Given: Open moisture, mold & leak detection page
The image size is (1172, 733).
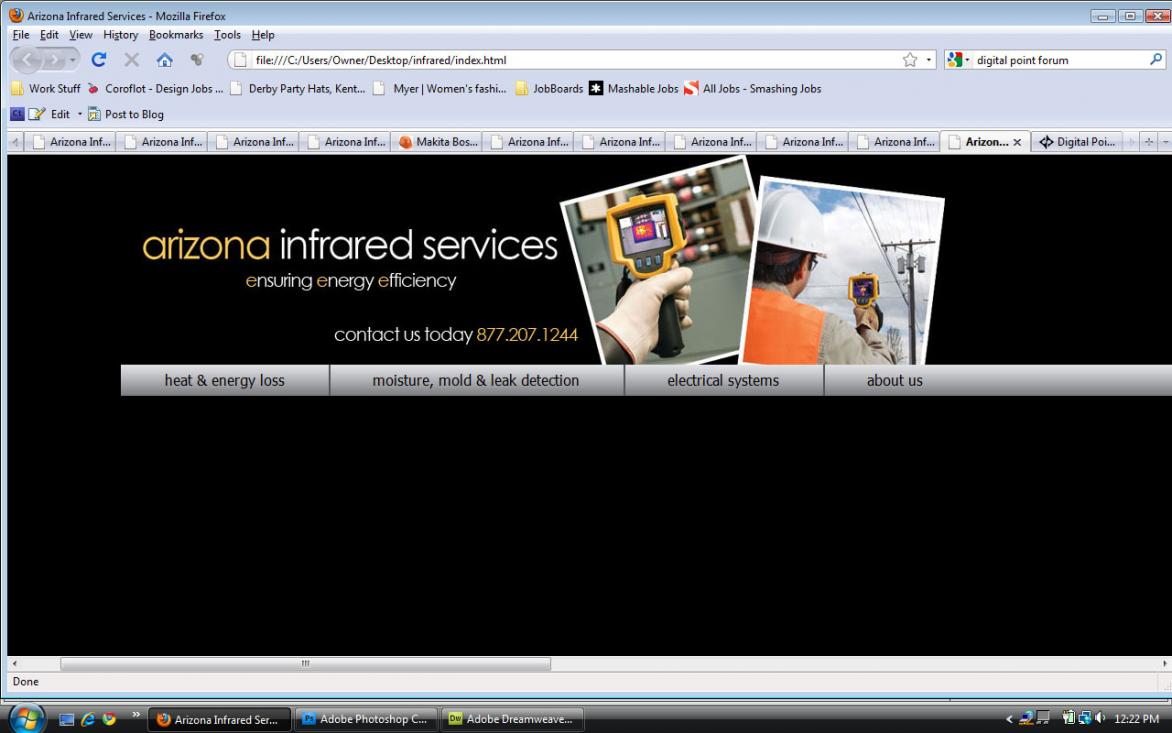Looking at the screenshot, I should [x=476, y=380].
